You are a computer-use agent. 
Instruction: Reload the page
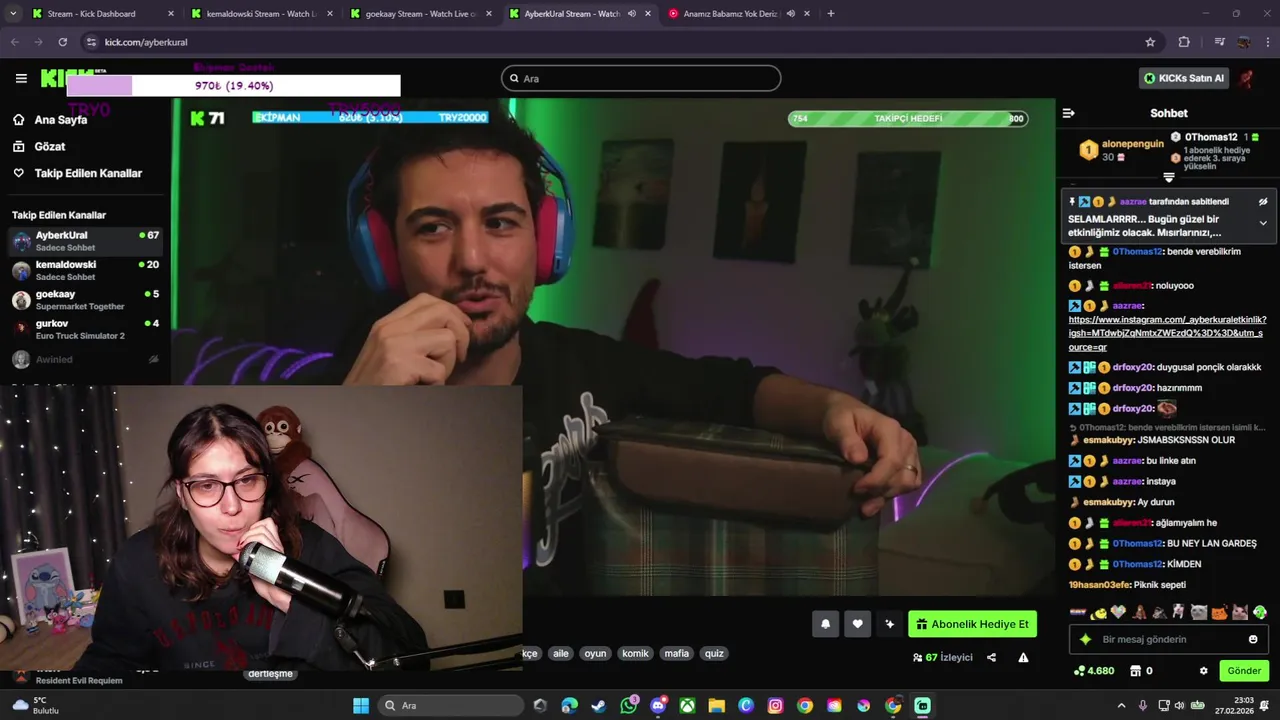63,42
